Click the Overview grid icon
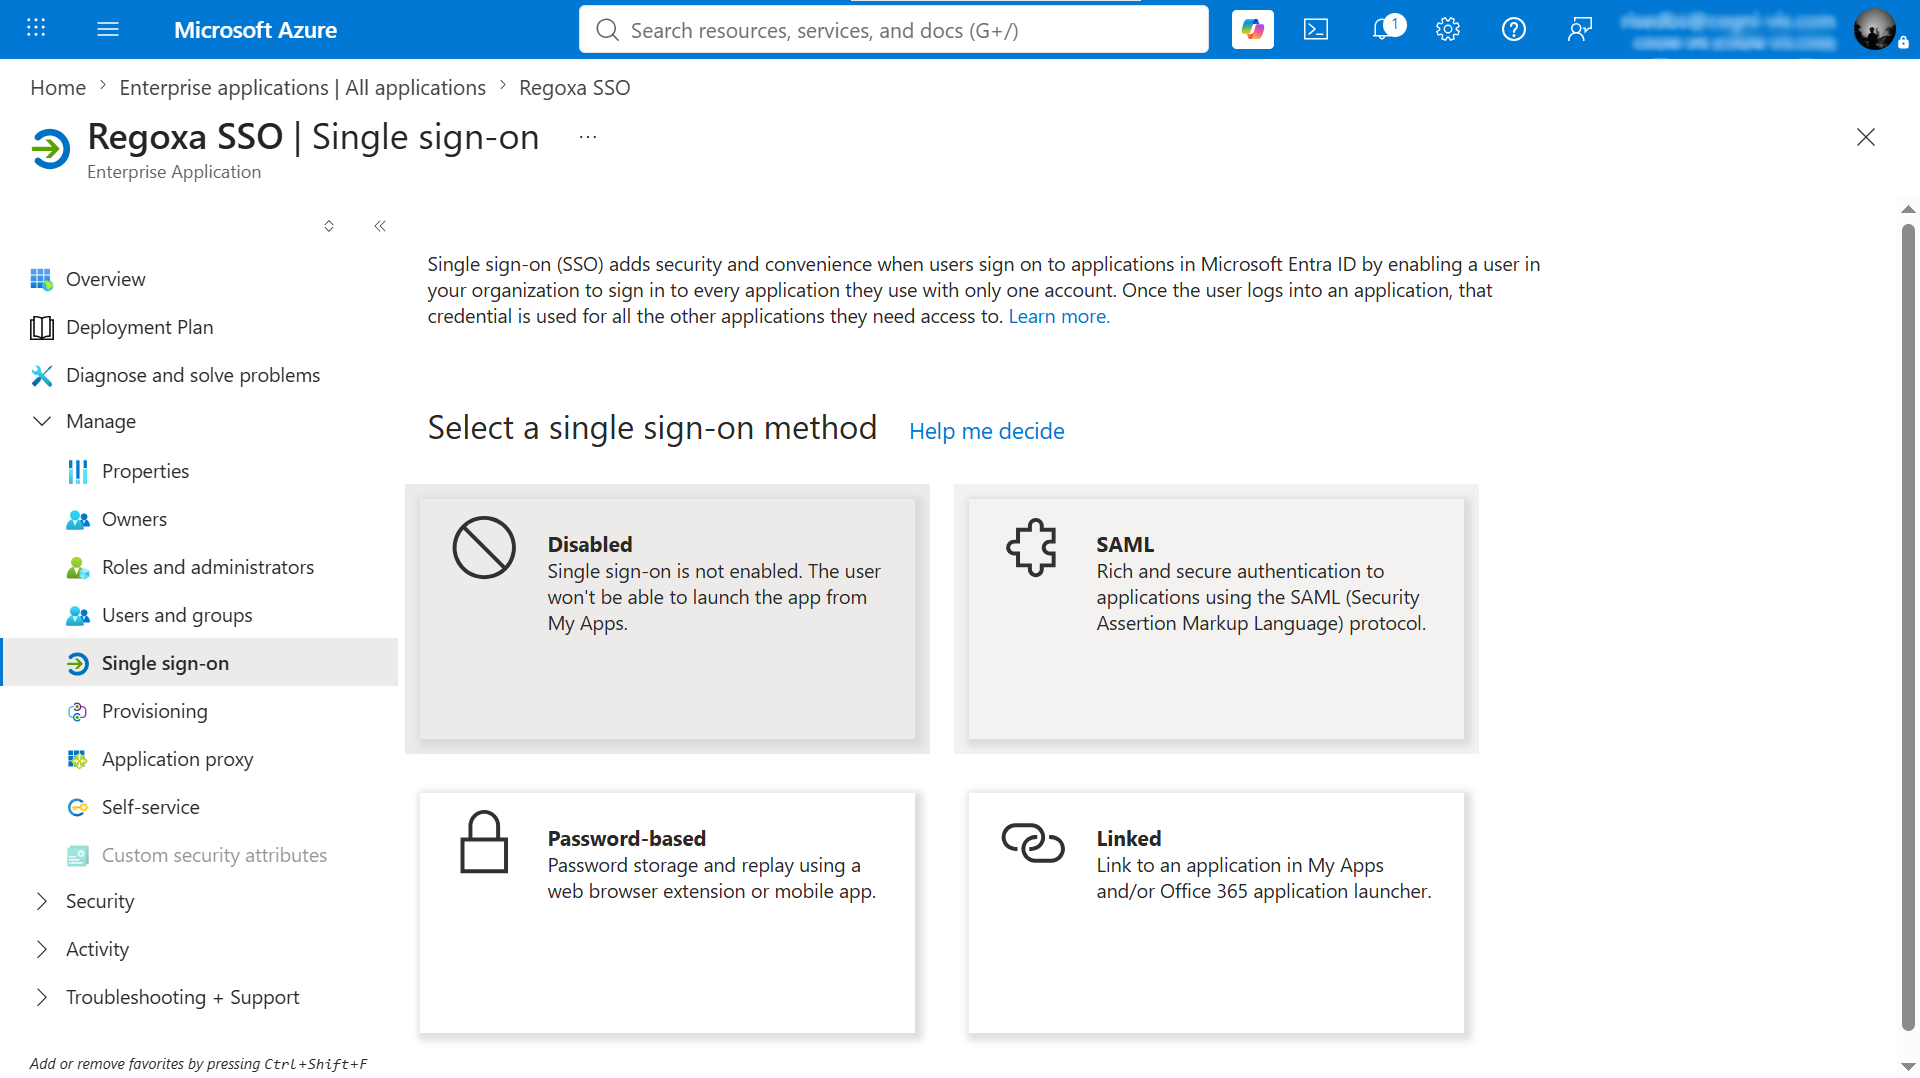The width and height of the screenshot is (1920, 1078). [x=41, y=279]
